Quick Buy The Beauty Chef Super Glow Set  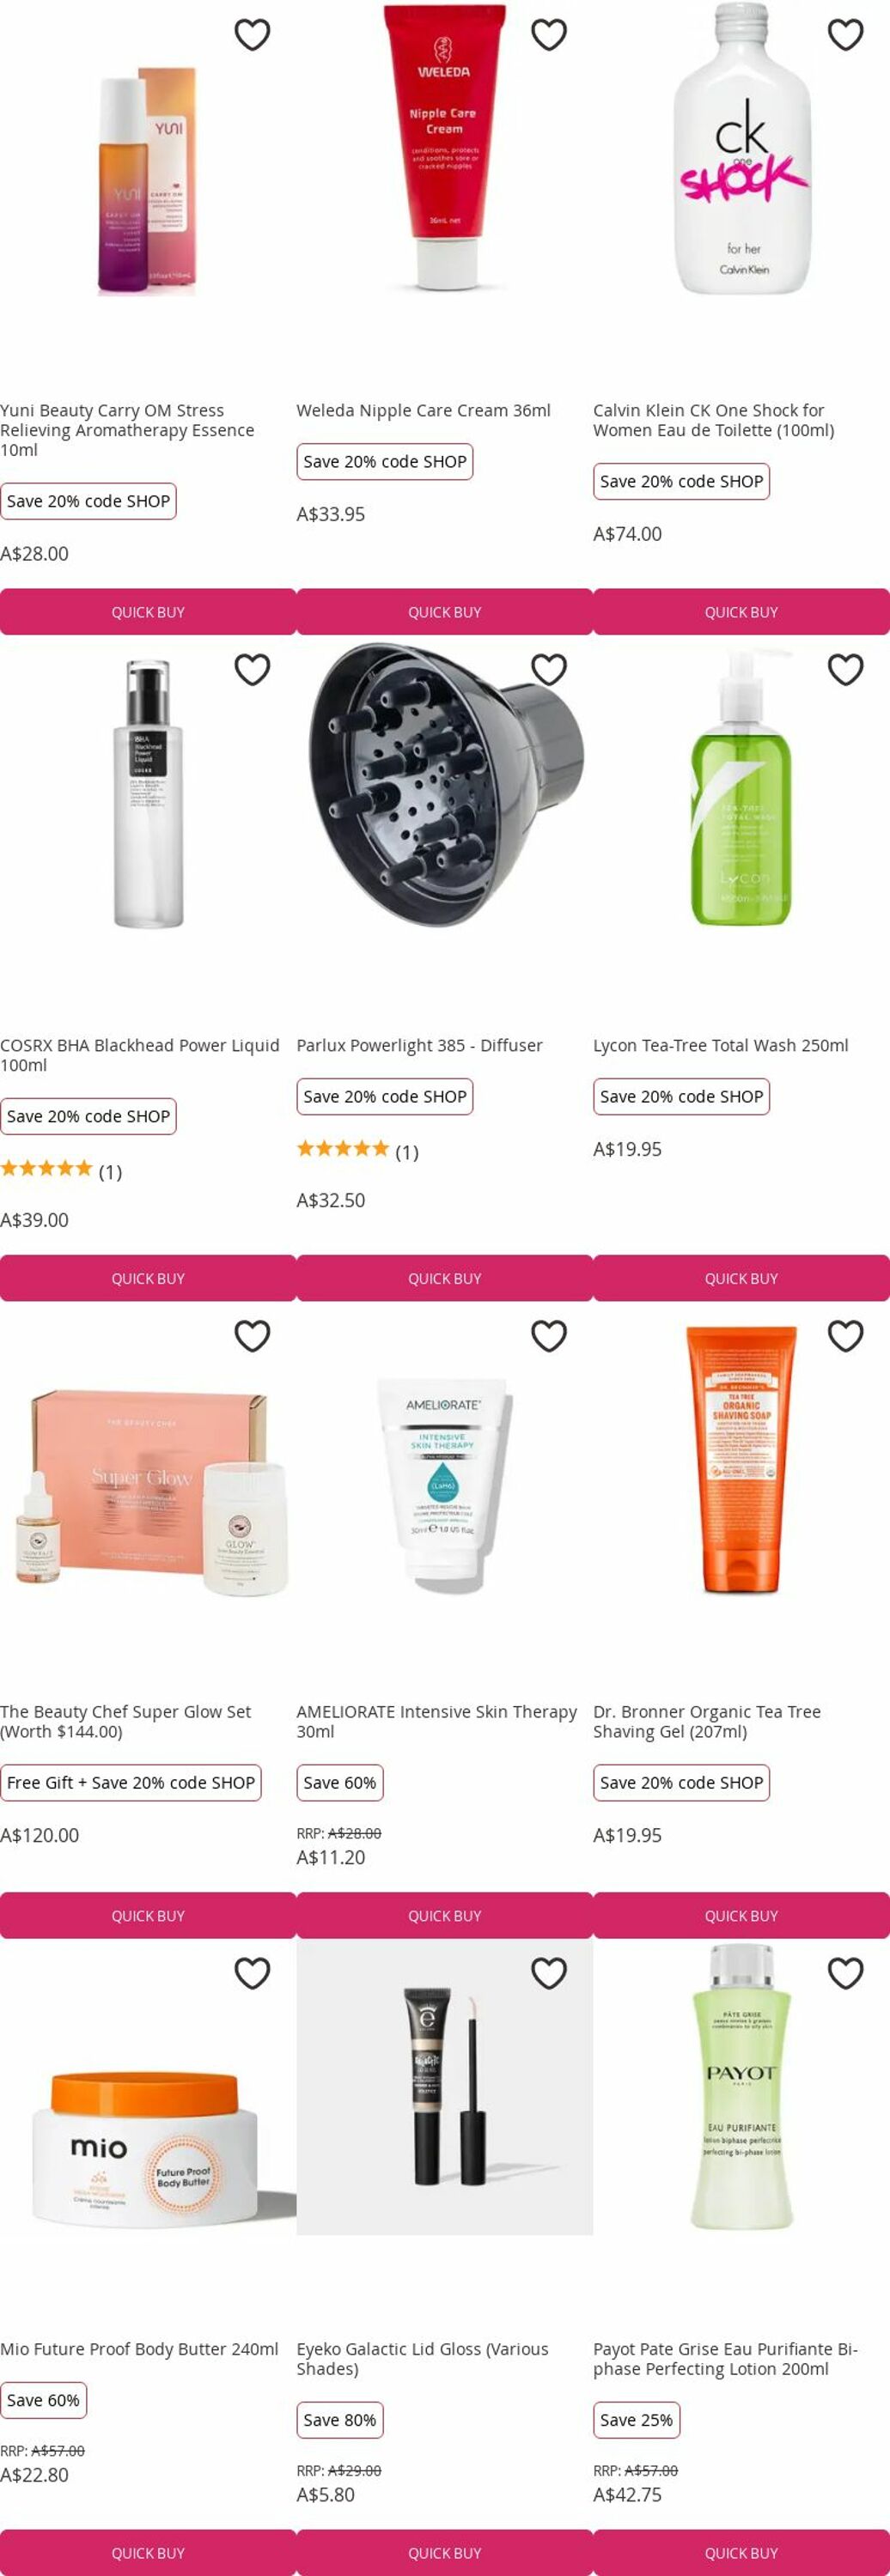pos(148,1915)
